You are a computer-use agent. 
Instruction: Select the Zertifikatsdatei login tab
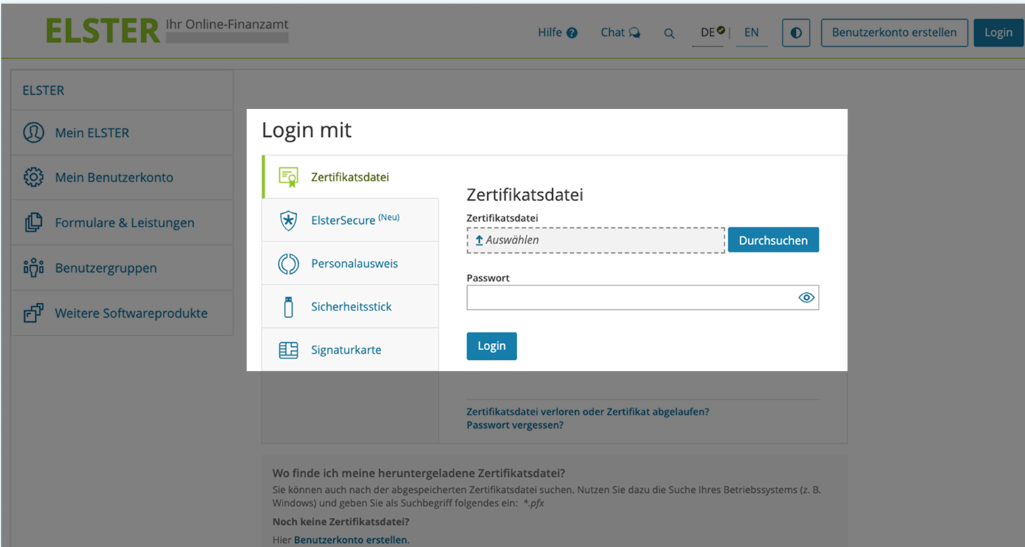350,177
